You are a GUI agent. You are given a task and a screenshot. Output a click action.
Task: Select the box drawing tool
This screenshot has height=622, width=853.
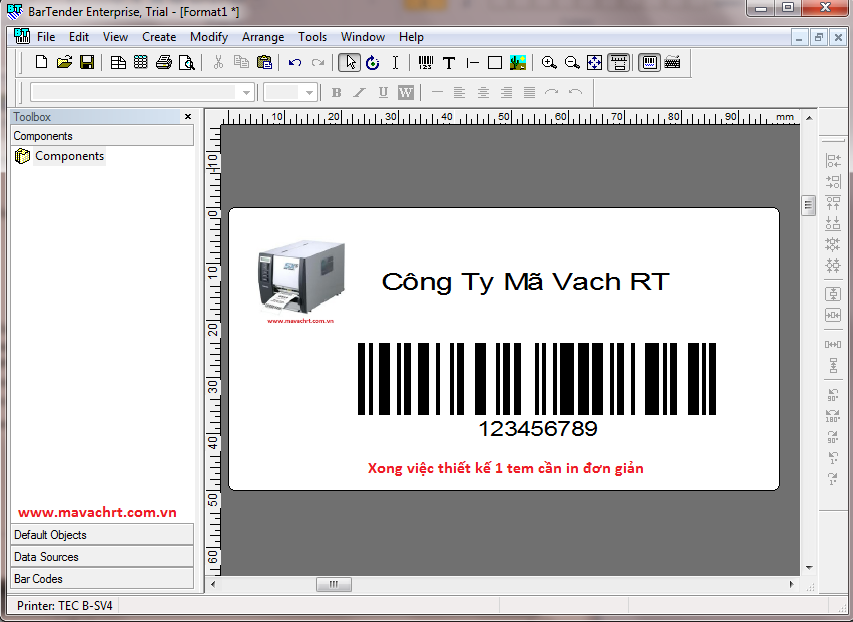(x=495, y=62)
